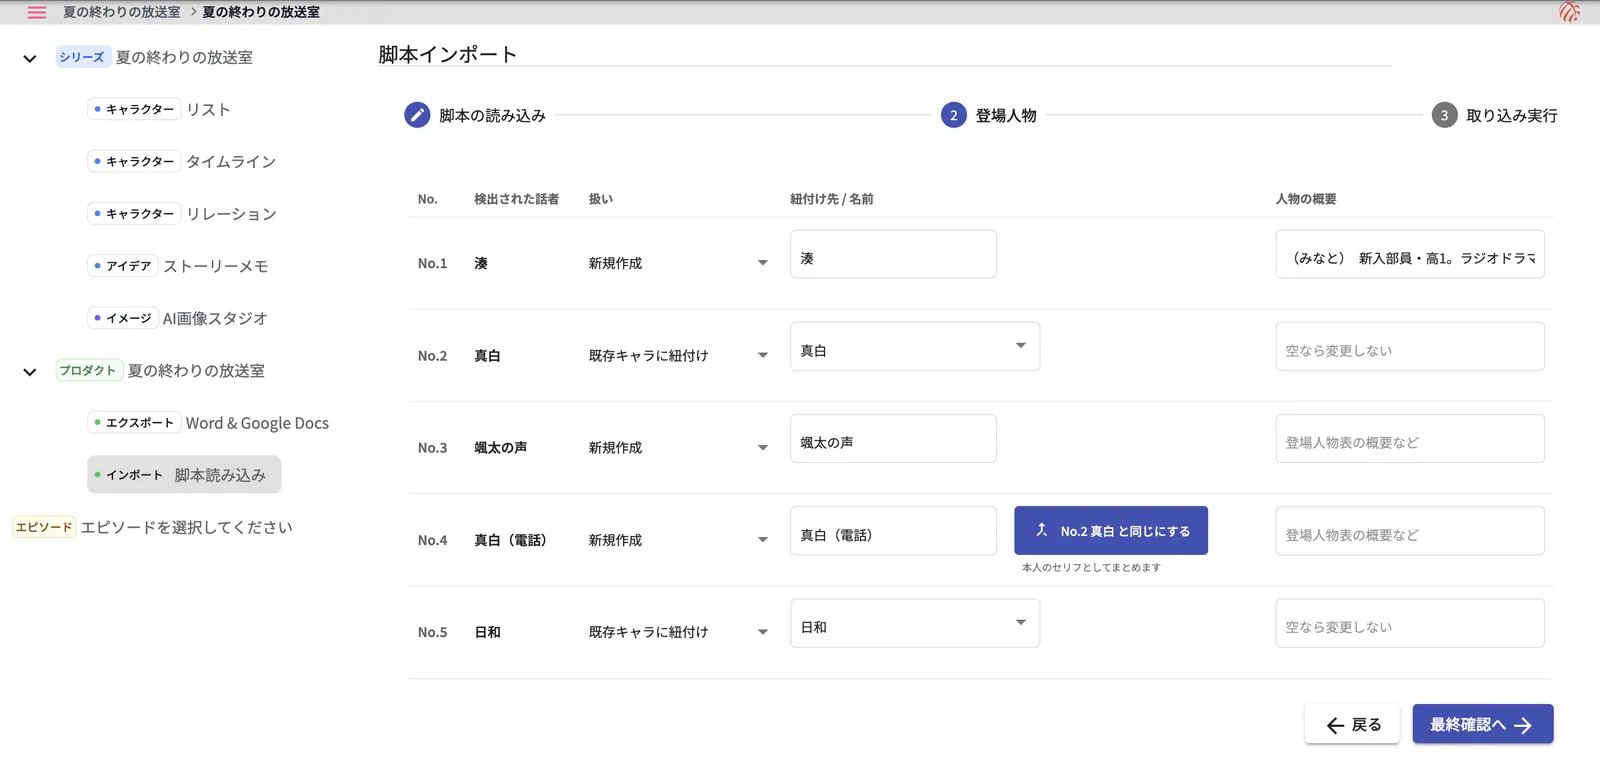Collapse the プロダクト 夏の終わりの放送室 section
Viewport: 1600px width, 778px height.
[x=30, y=372]
